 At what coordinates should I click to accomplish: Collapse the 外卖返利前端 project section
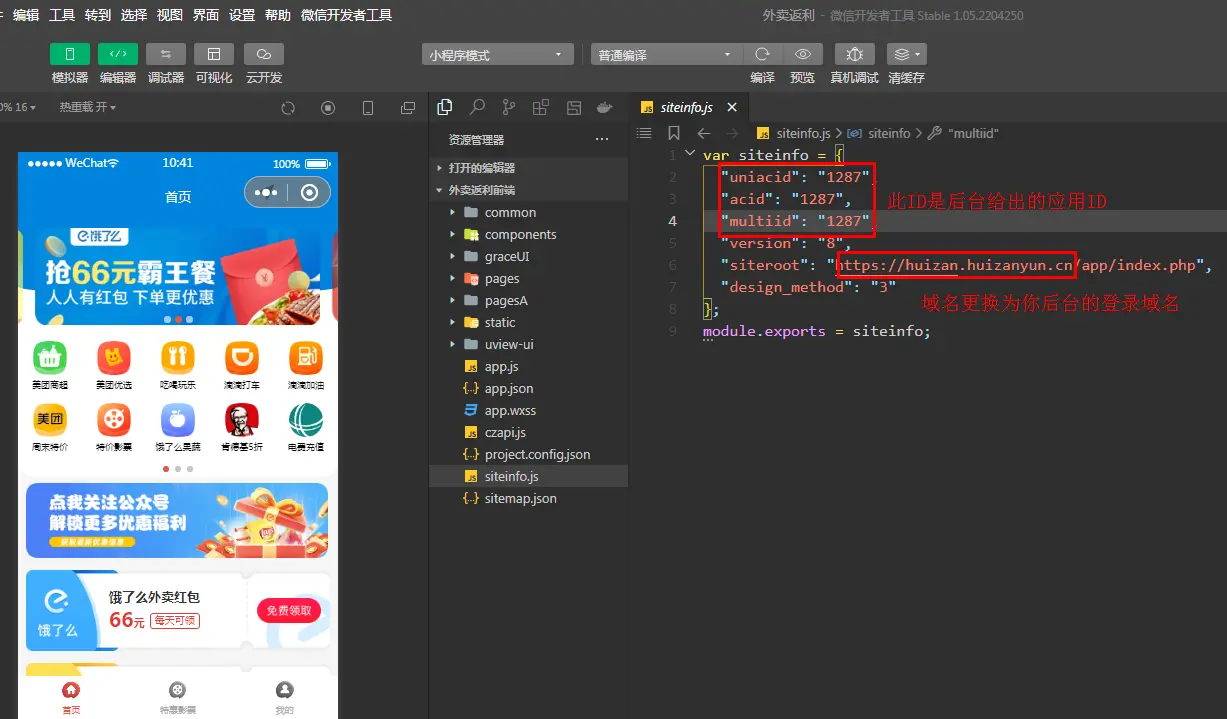pyautogui.click(x=528, y=190)
